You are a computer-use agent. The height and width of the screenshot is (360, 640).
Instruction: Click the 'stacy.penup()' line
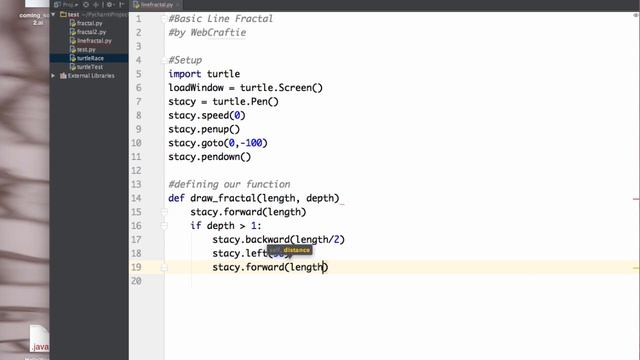[204, 129]
